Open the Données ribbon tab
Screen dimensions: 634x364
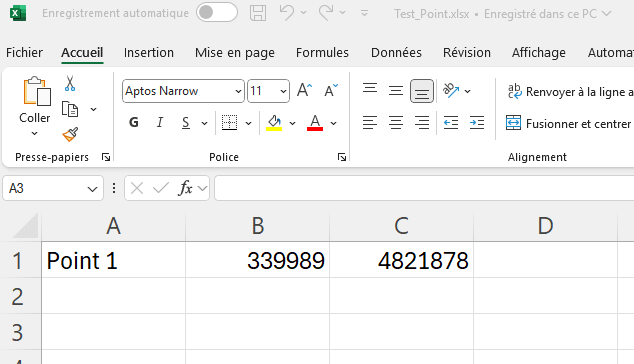point(396,53)
